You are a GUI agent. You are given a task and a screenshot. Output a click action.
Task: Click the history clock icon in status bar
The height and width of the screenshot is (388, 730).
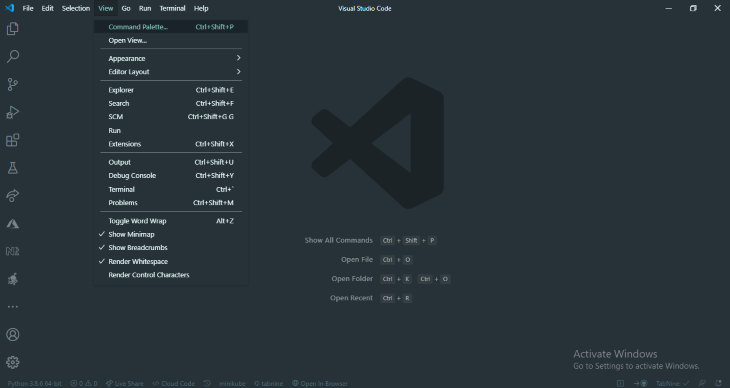point(207,383)
